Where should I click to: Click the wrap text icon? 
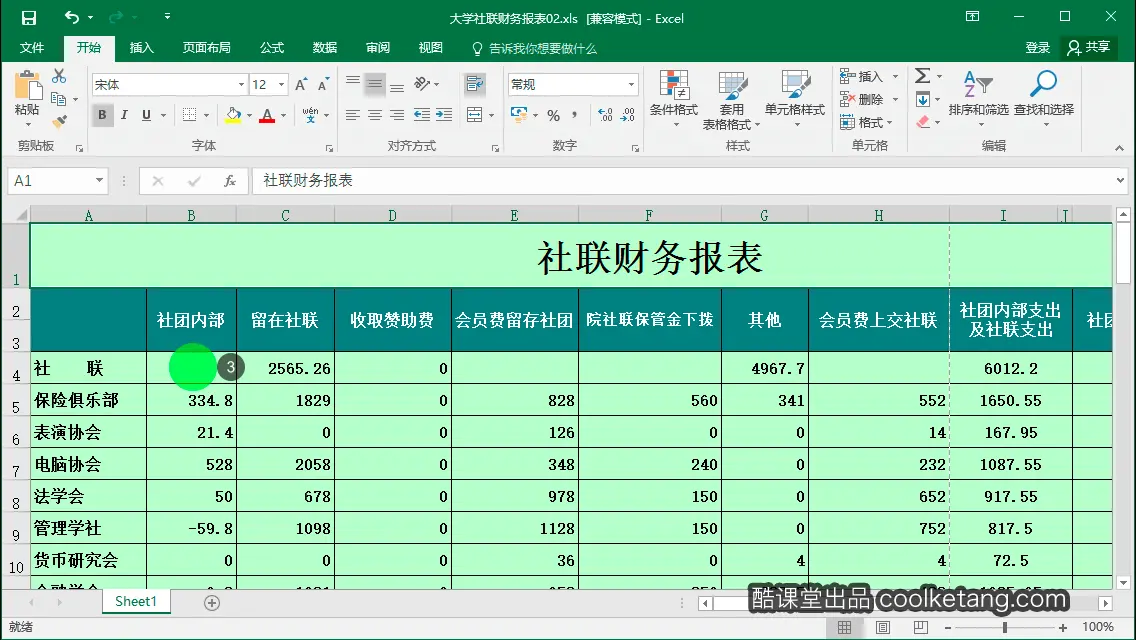[x=475, y=84]
